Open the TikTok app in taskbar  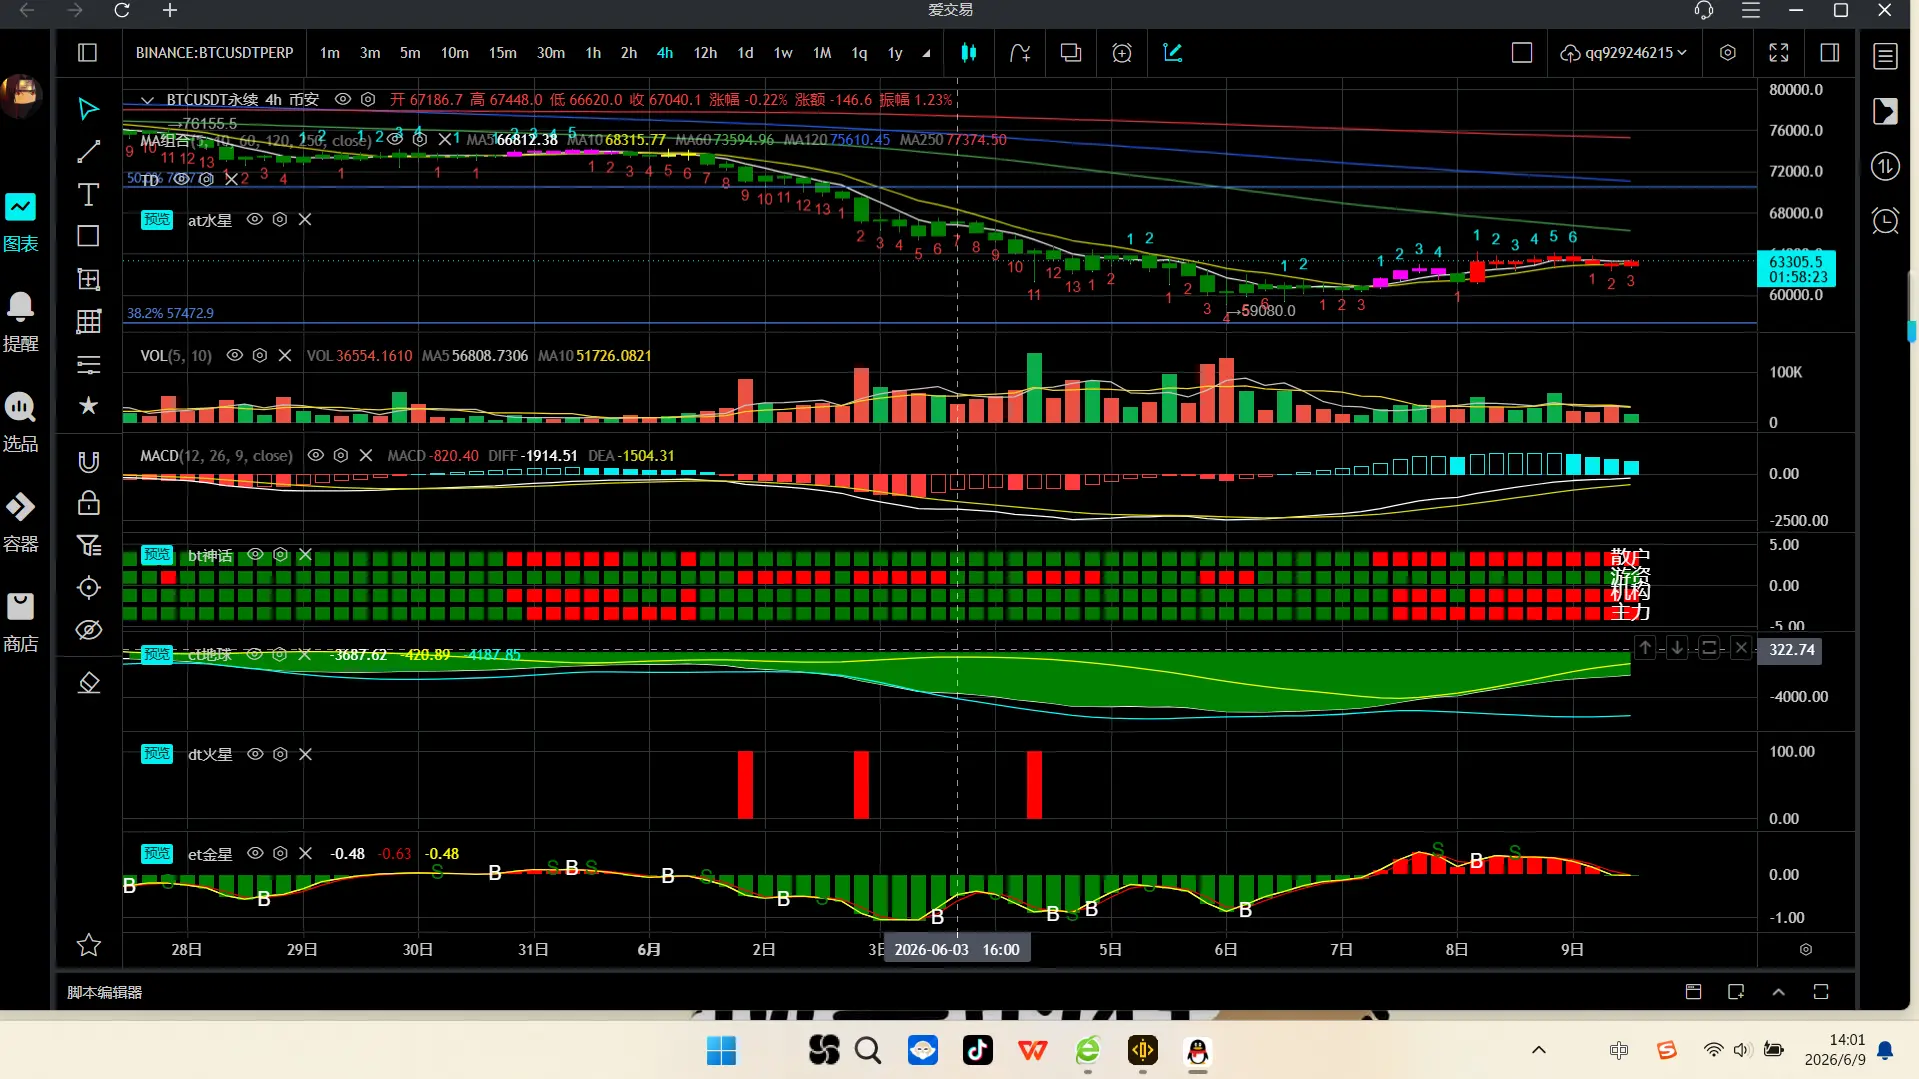977,1051
